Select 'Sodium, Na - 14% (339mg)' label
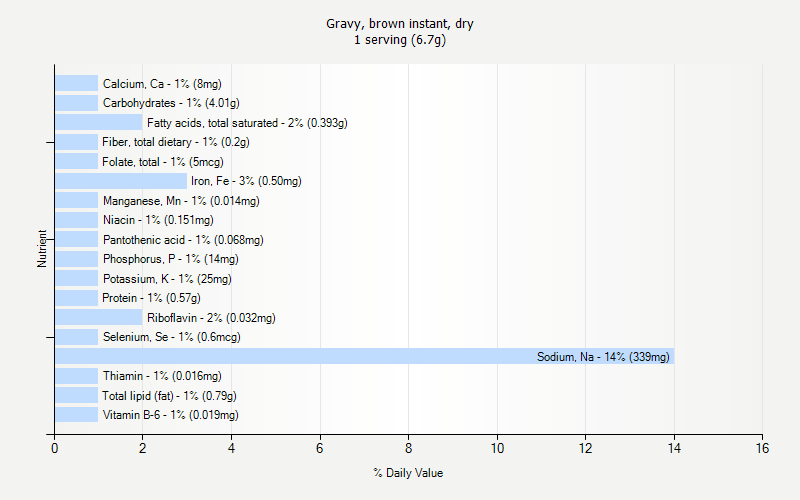800x500 pixels. point(603,357)
